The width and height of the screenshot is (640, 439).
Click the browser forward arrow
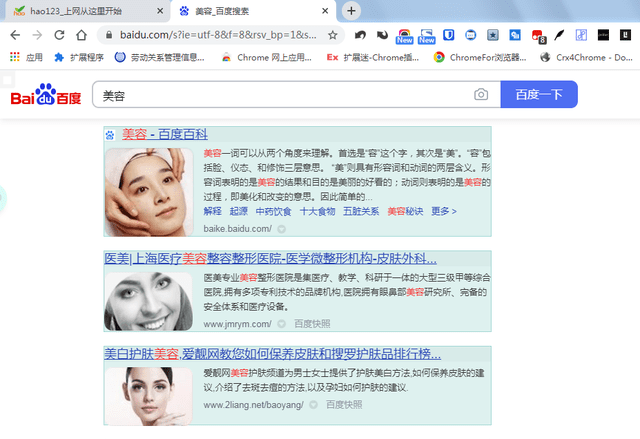tap(37, 35)
